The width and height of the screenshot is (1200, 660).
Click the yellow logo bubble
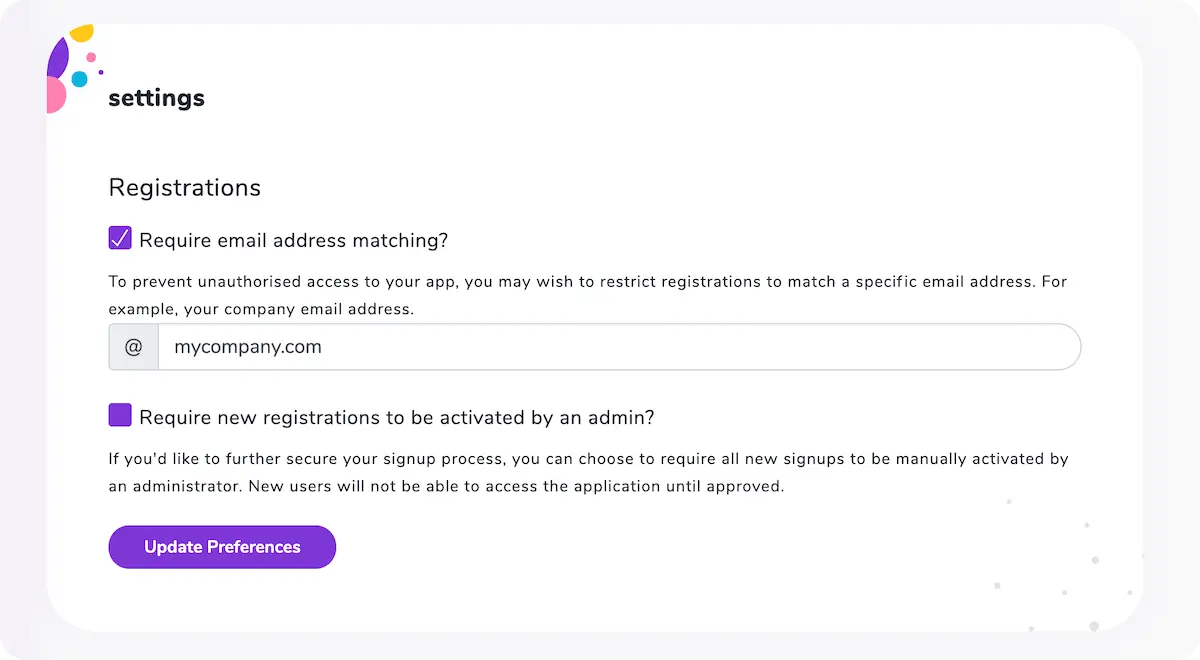point(83,33)
